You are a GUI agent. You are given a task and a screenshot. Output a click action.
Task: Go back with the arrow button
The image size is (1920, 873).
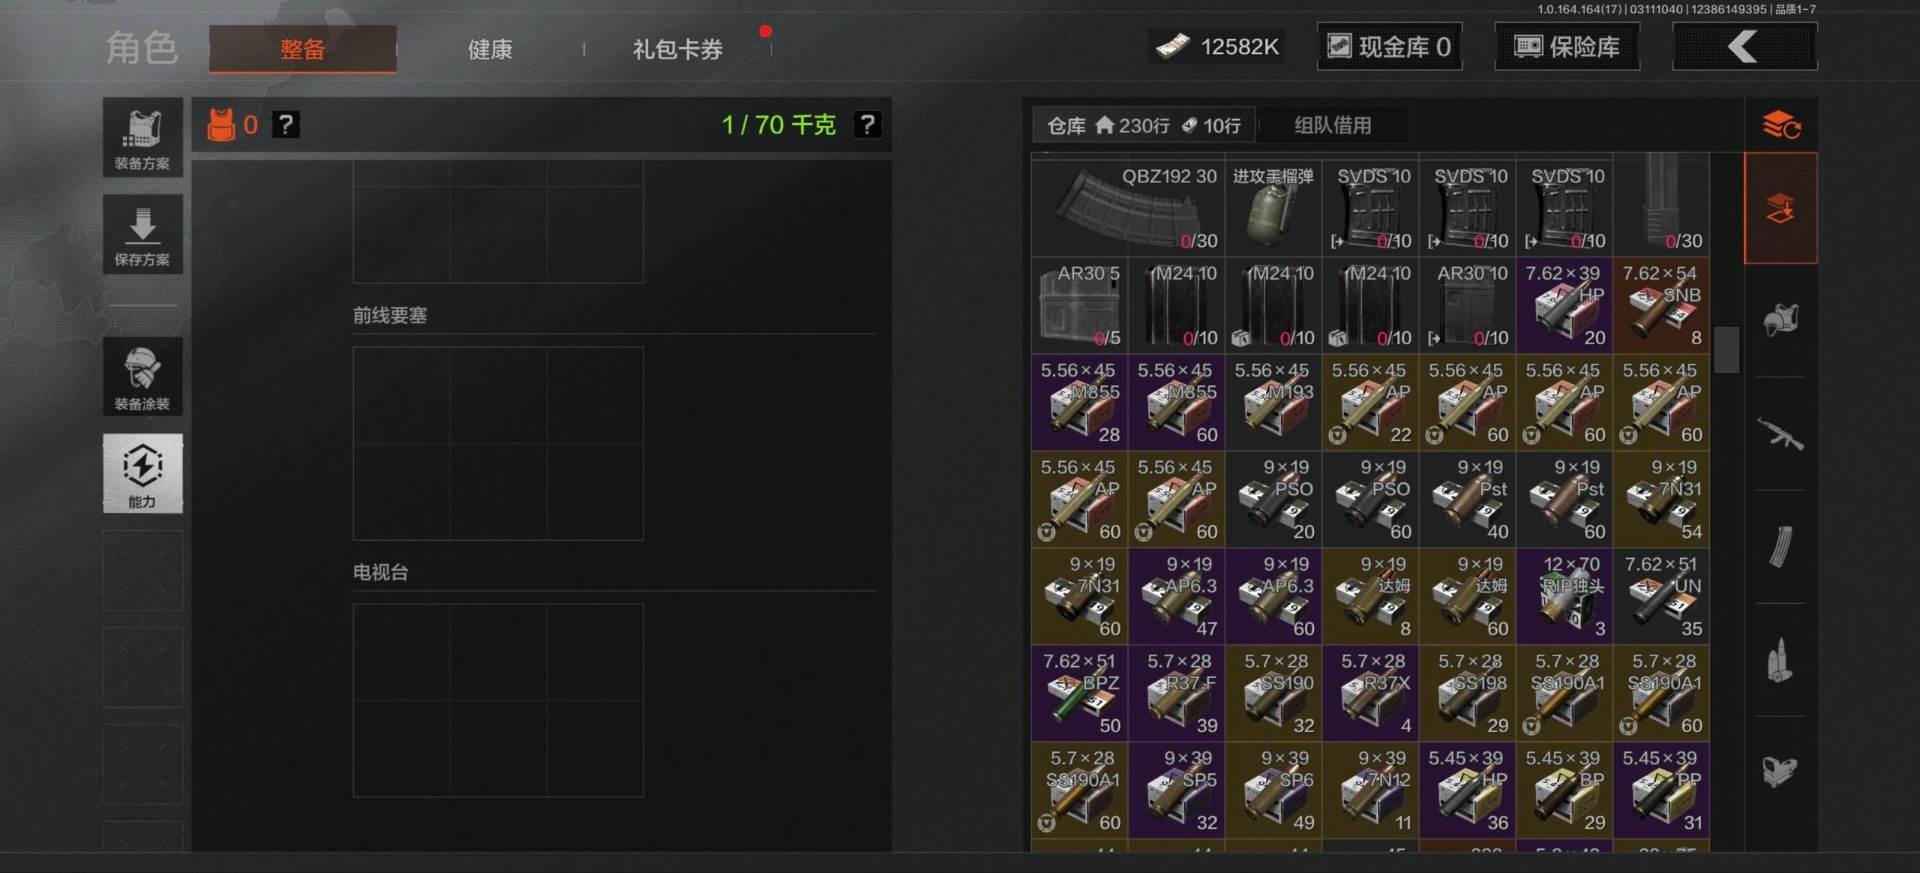(x=1744, y=46)
